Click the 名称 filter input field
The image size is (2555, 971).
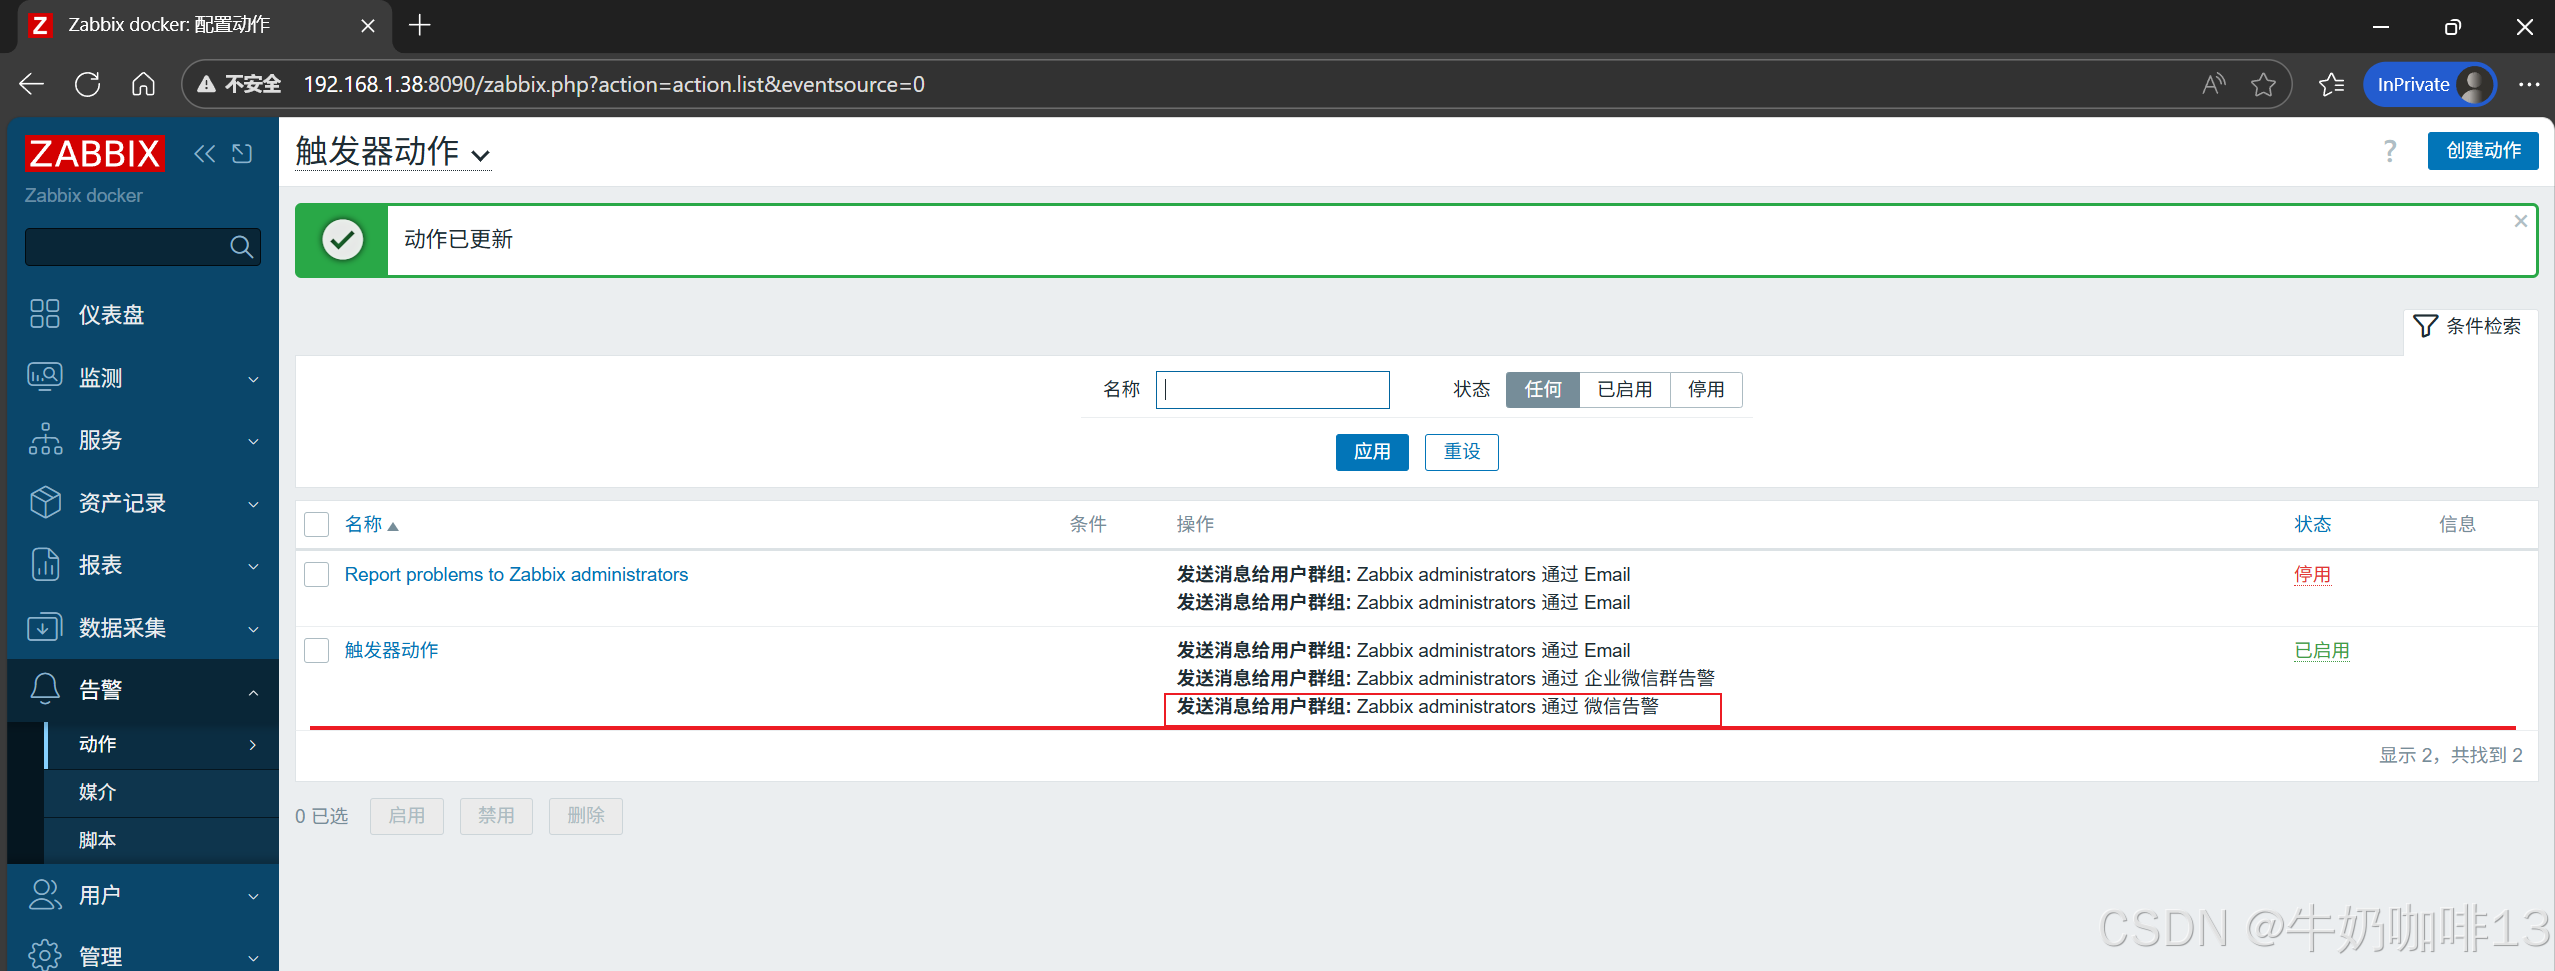(x=1272, y=389)
